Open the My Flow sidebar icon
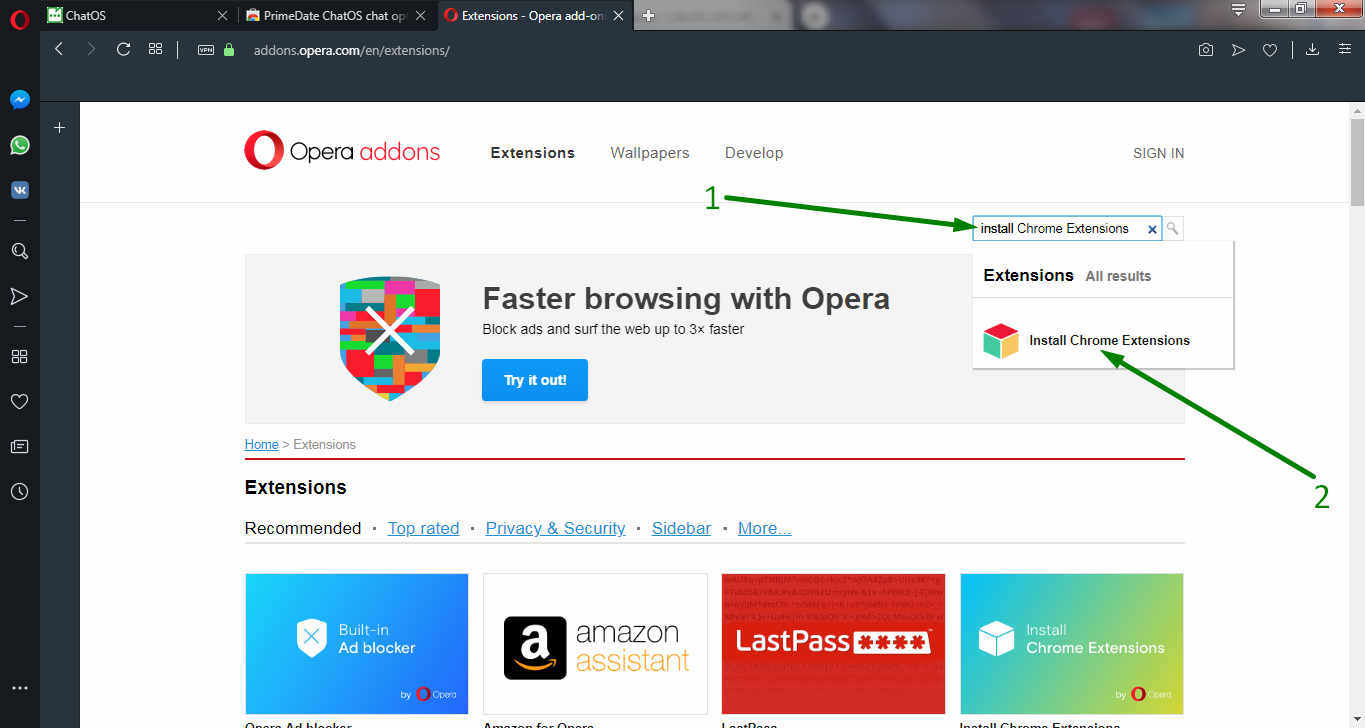Image resolution: width=1365 pixels, height=728 pixels. 19,296
